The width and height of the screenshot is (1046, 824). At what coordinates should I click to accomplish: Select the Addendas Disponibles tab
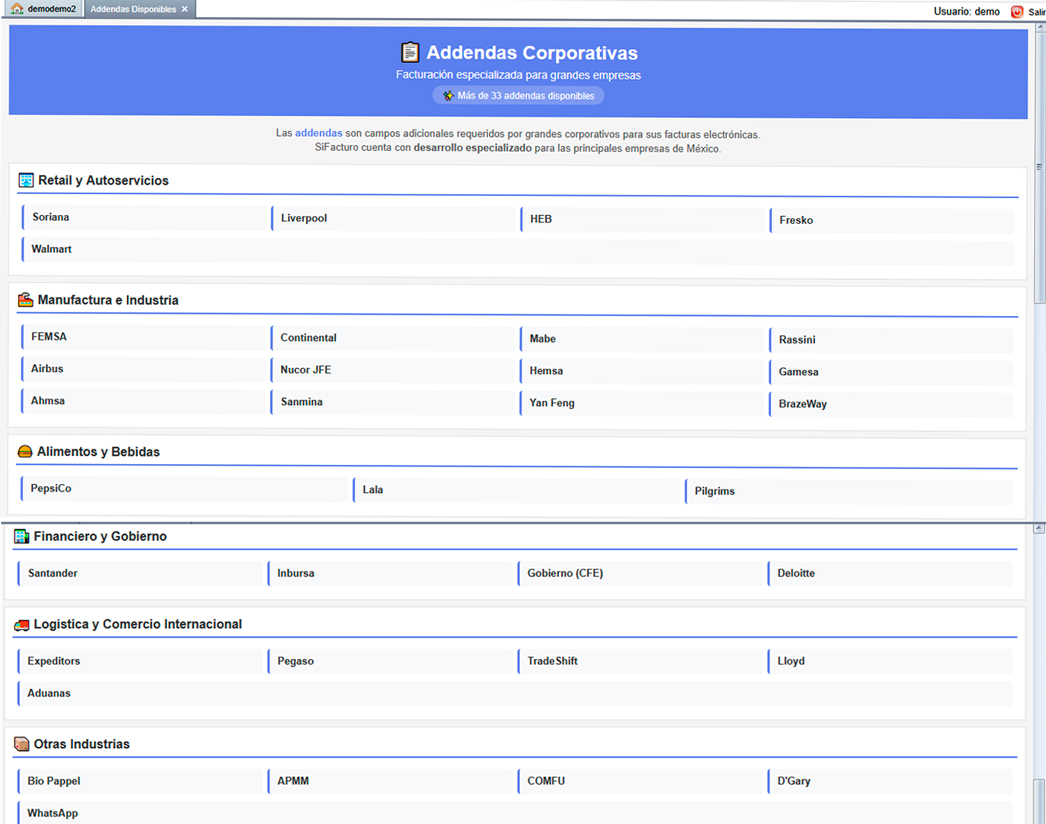click(132, 9)
